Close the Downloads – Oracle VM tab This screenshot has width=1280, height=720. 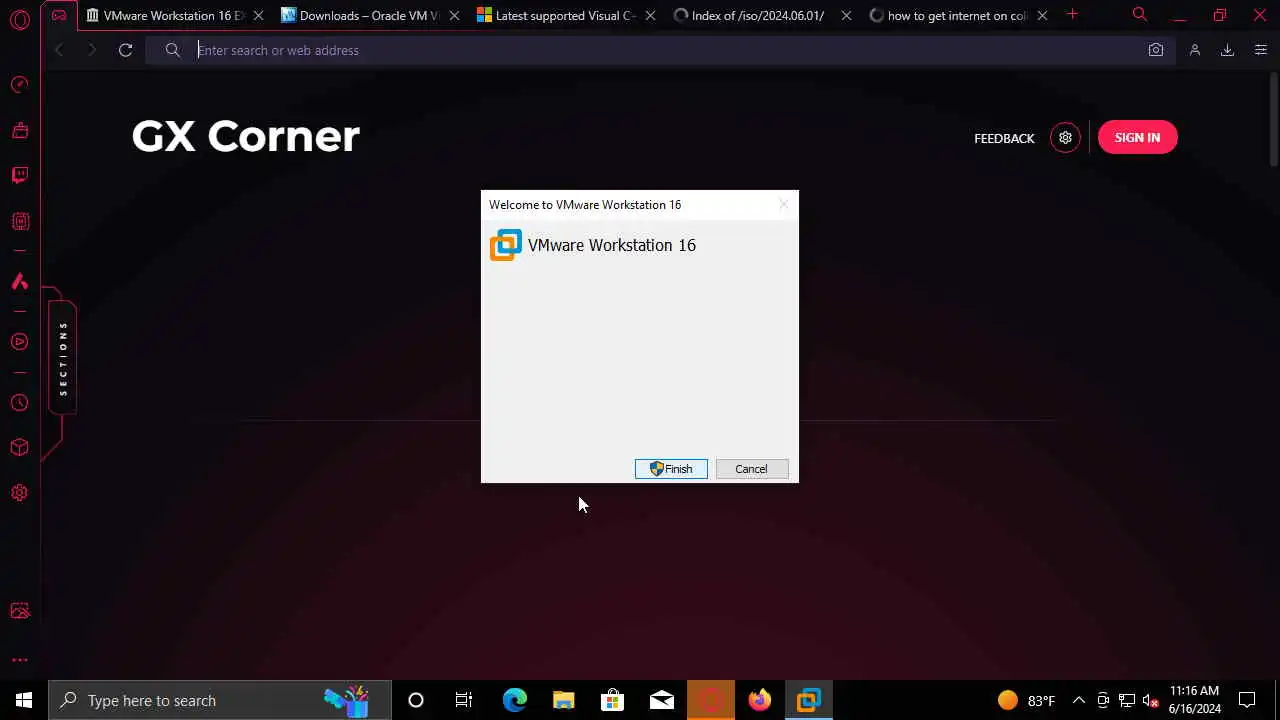(454, 15)
